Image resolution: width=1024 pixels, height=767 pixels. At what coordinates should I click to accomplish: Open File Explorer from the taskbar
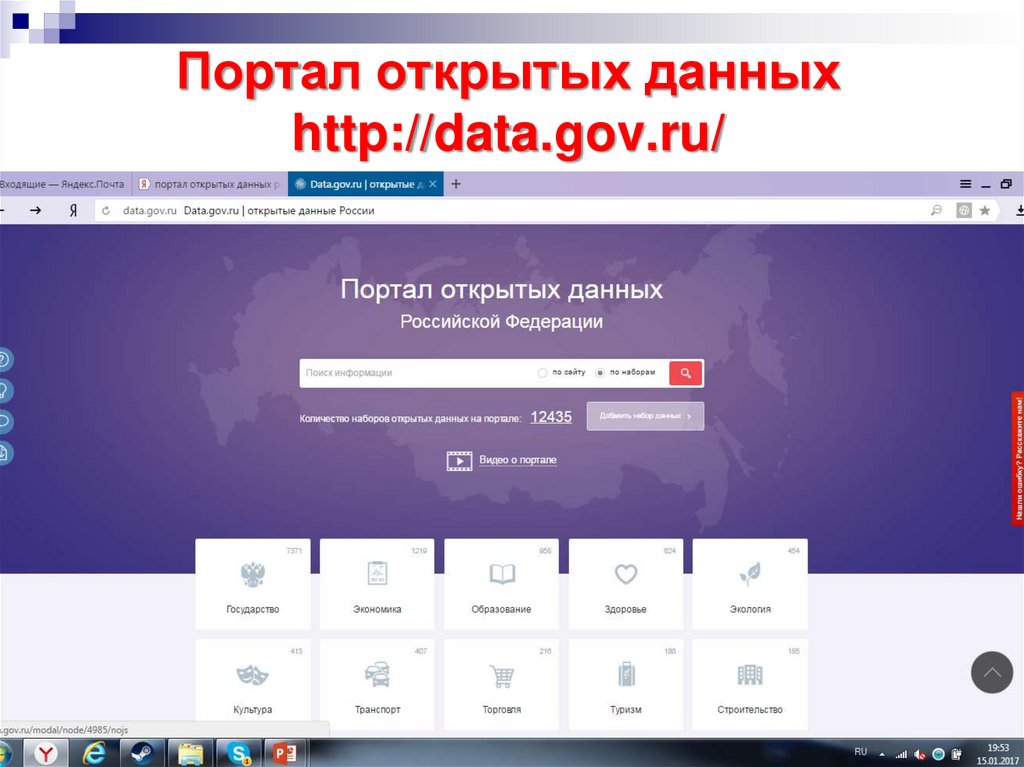tap(190, 754)
